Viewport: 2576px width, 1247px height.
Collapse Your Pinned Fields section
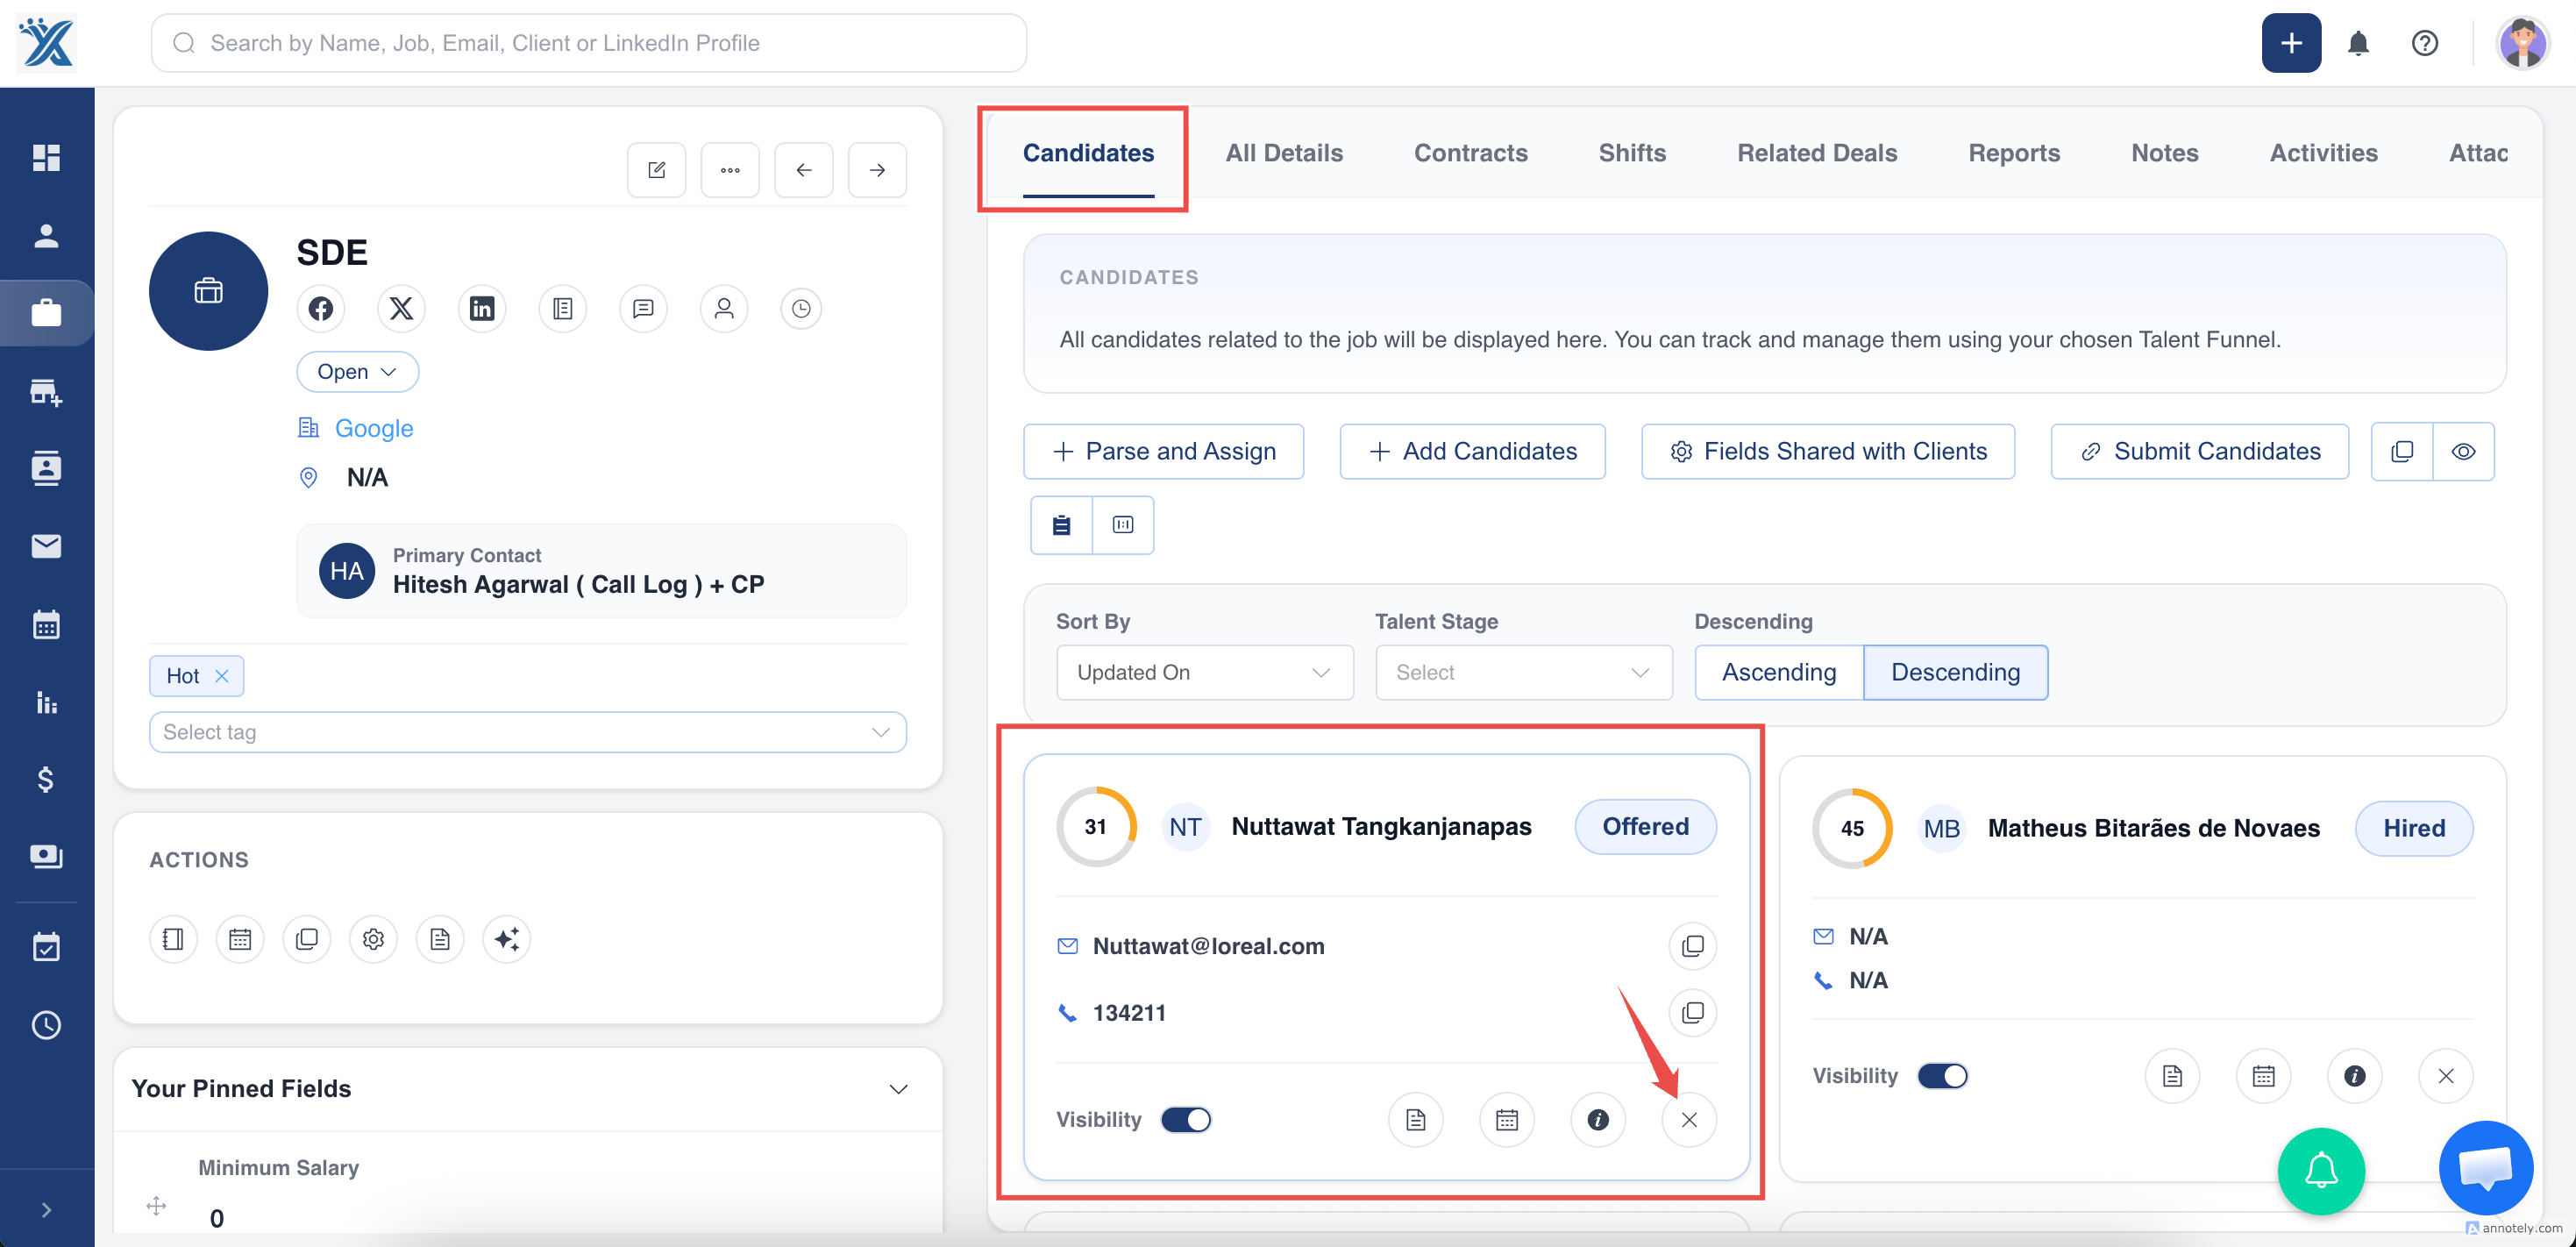tap(898, 1089)
